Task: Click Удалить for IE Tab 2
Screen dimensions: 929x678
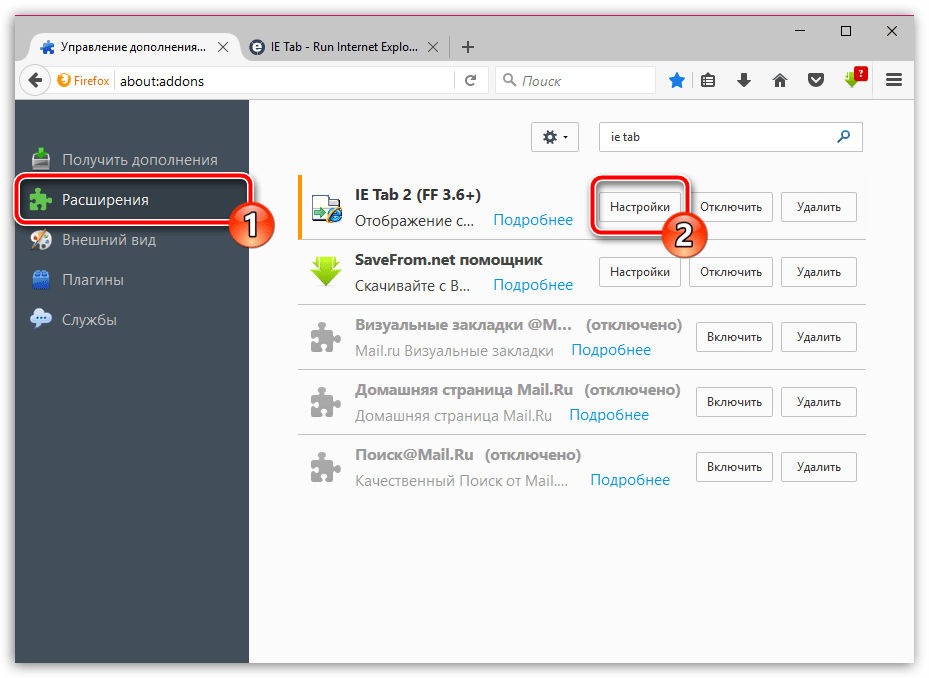Action: click(819, 207)
